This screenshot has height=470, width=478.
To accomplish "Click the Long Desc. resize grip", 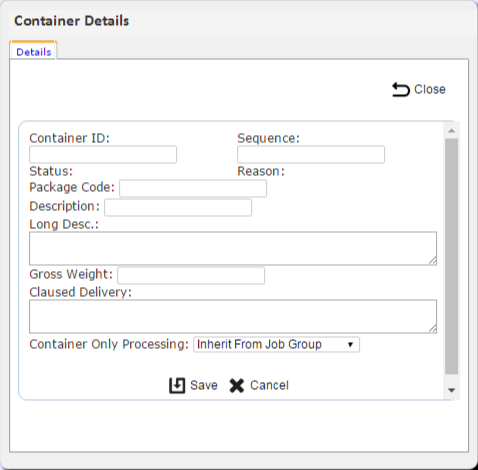I will click(x=432, y=261).
